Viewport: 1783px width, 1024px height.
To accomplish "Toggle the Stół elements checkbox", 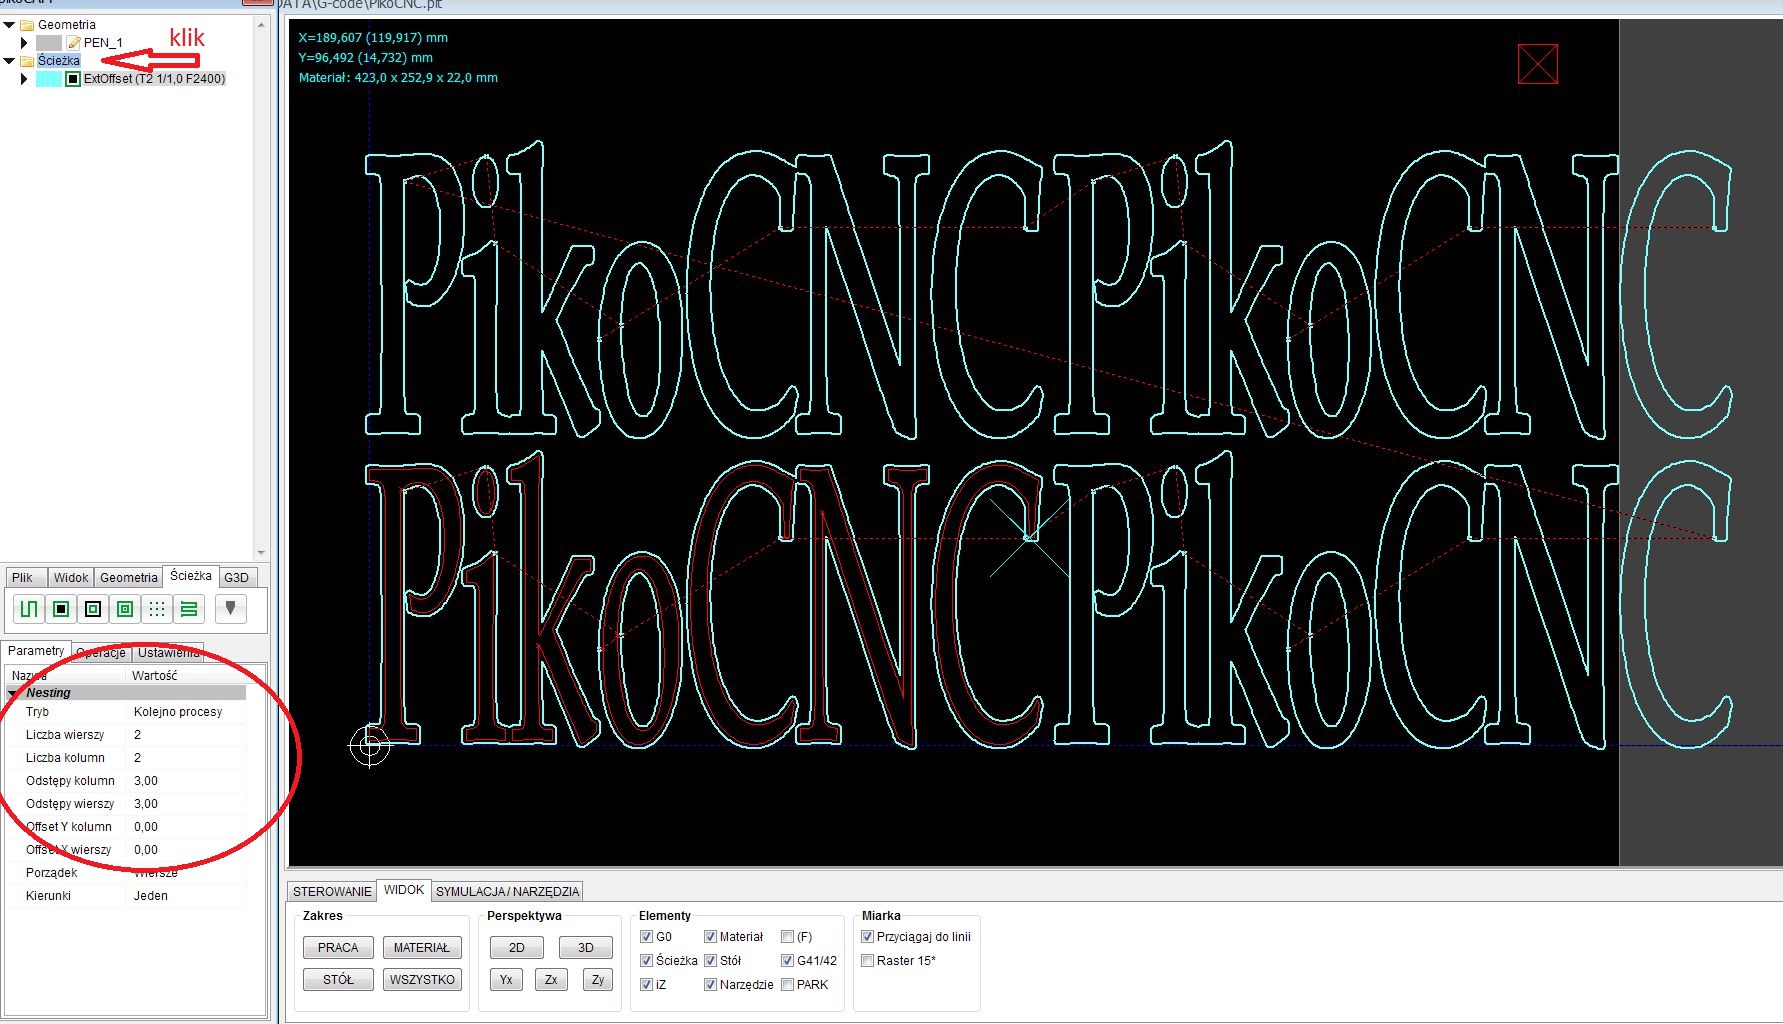I will pyautogui.click(x=710, y=961).
